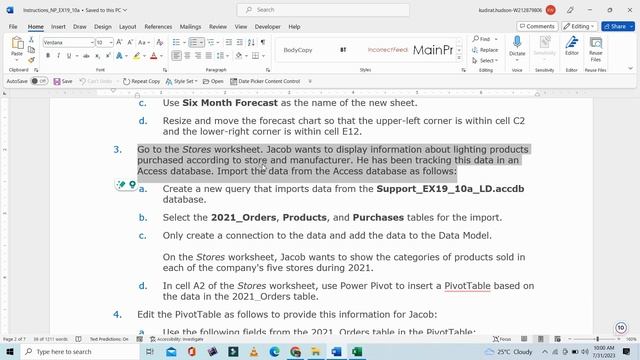Open the font size dropdown

point(111,42)
